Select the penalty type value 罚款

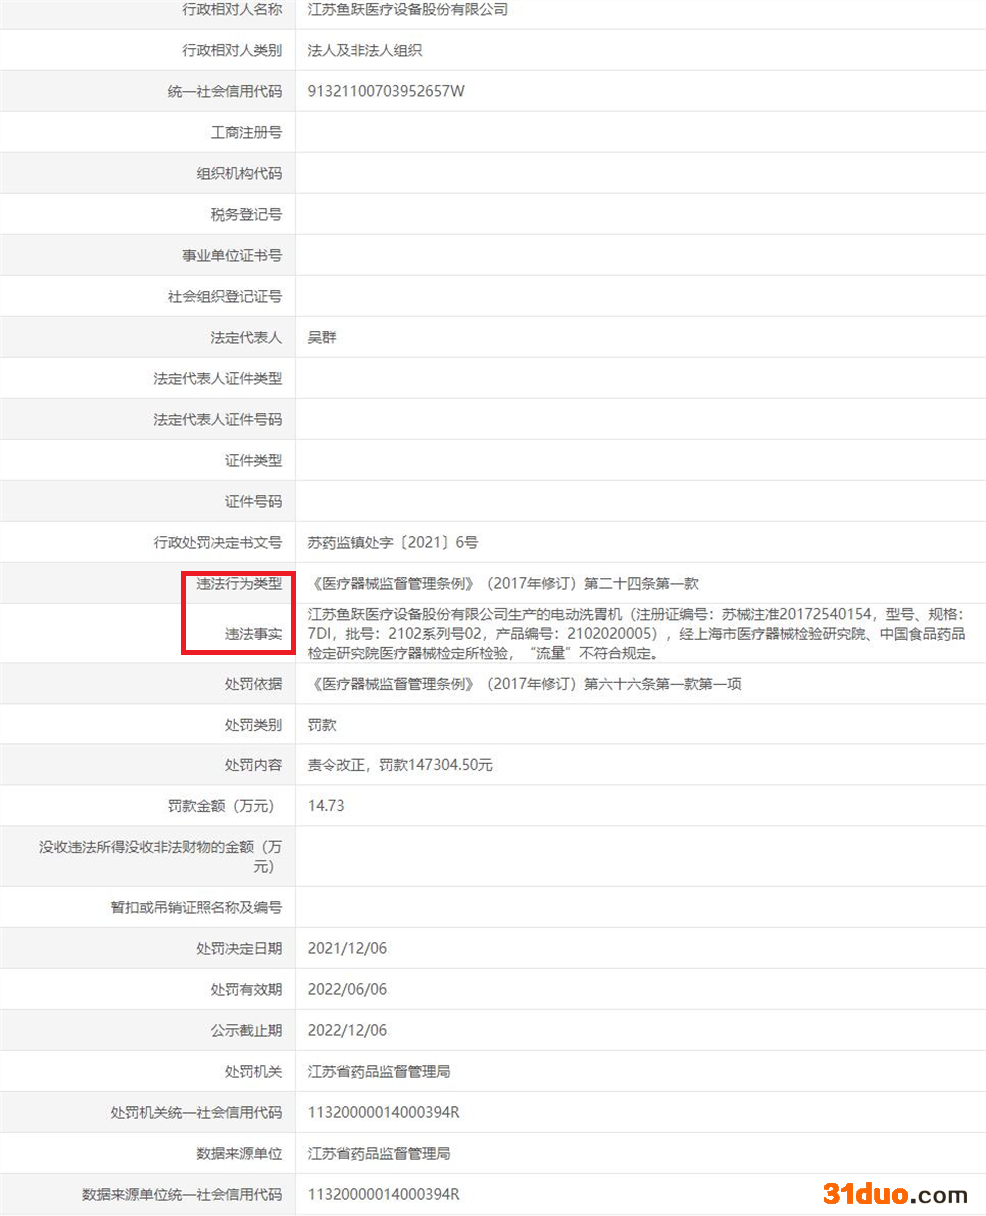322,725
